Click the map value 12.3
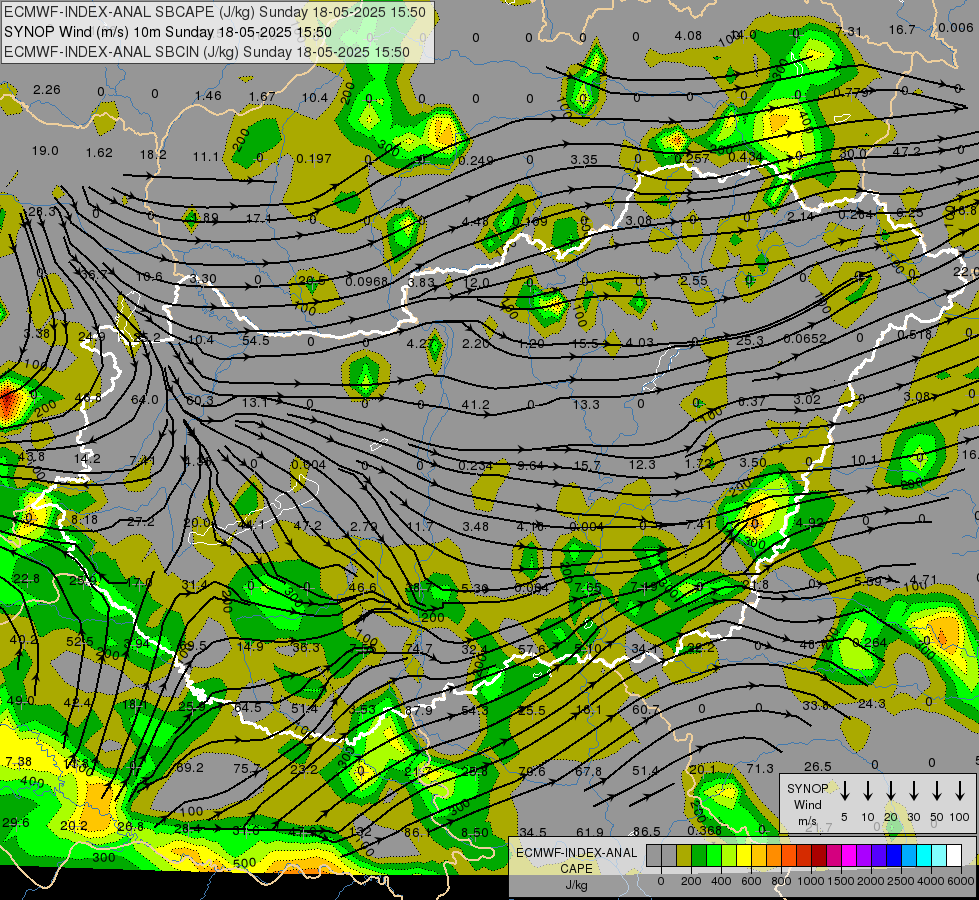The width and height of the screenshot is (979, 900). click(642, 464)
